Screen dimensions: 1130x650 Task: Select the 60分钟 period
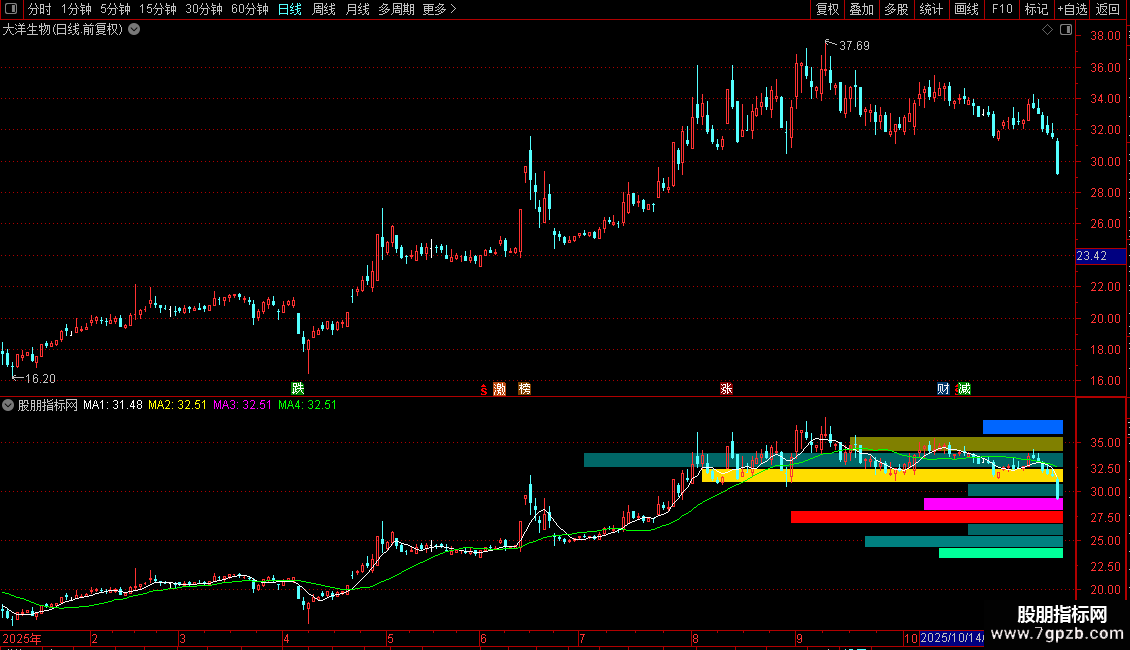250,9
